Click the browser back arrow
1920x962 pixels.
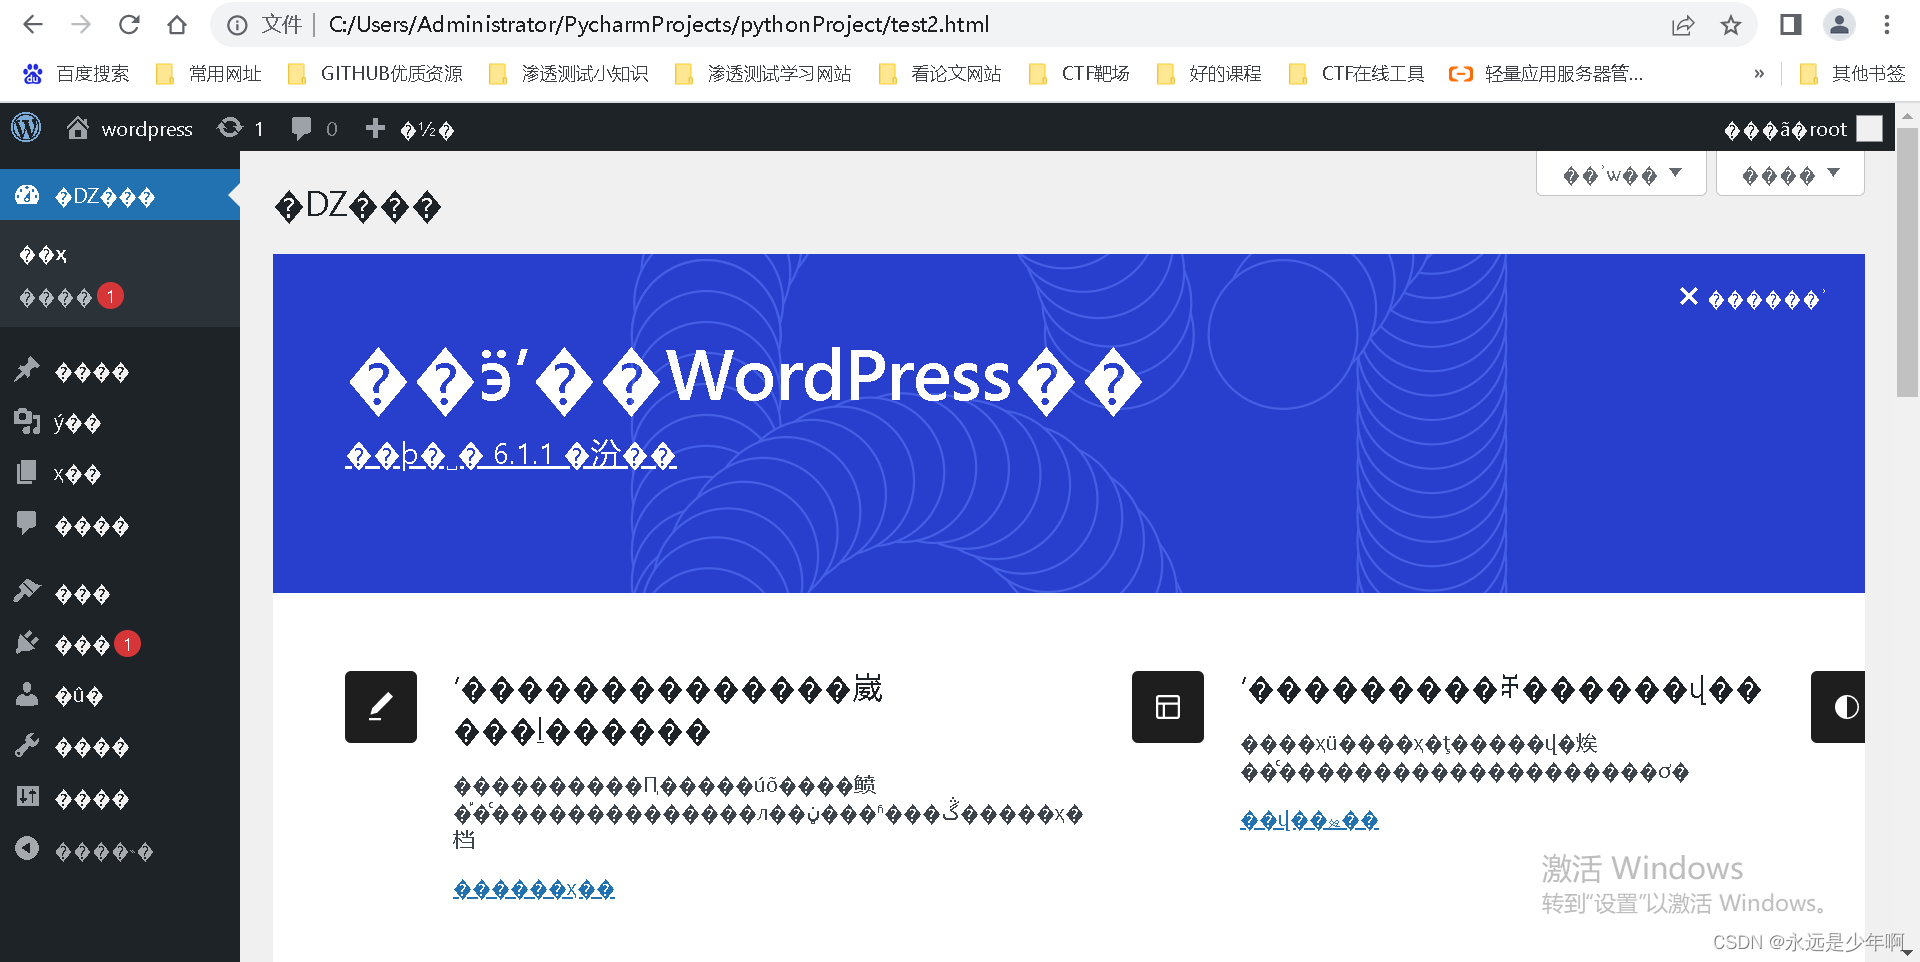coord(32,25)
